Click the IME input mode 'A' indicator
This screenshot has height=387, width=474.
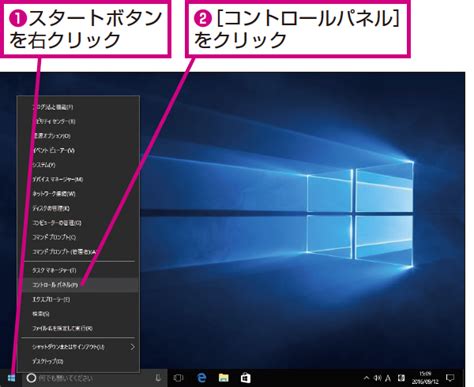coord(388,378)
